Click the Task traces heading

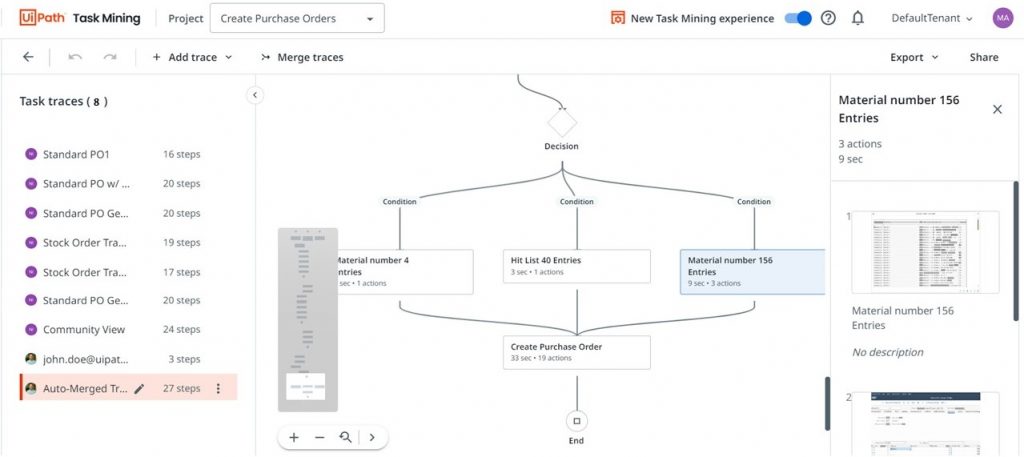click(x=63, y=101)
